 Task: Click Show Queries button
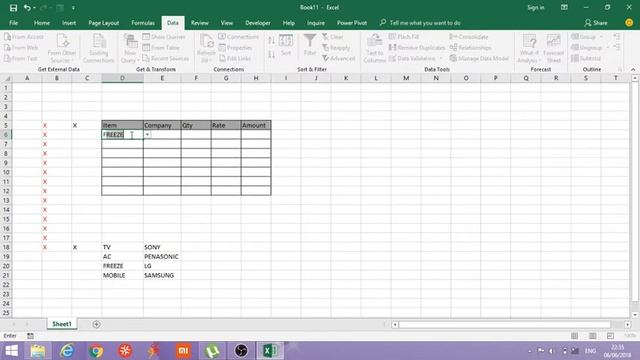[x=164, y=37]
